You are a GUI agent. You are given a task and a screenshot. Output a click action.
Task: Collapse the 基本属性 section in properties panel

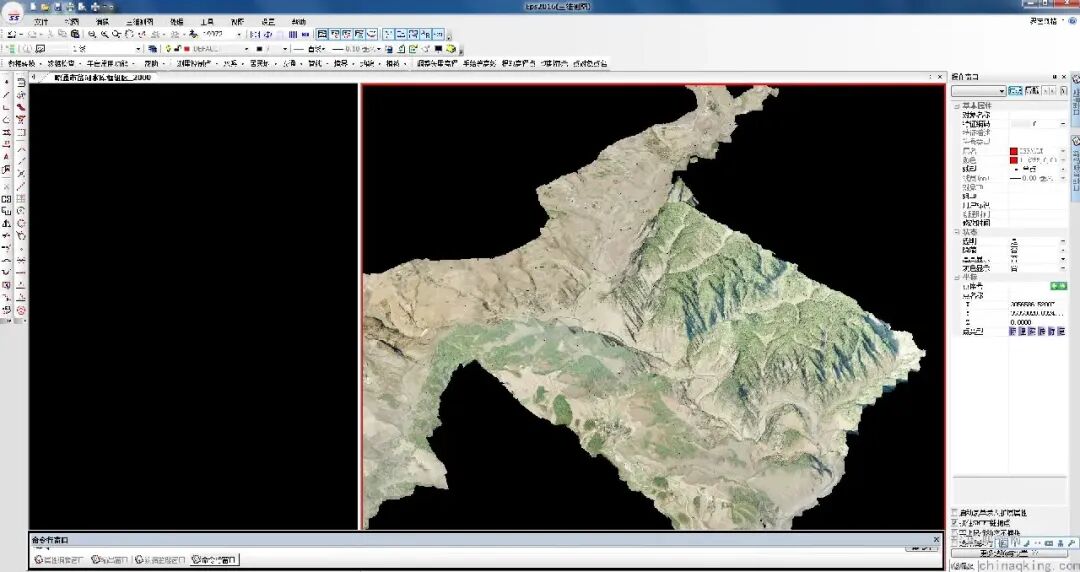pyautogui.click(x=957, y=105)
